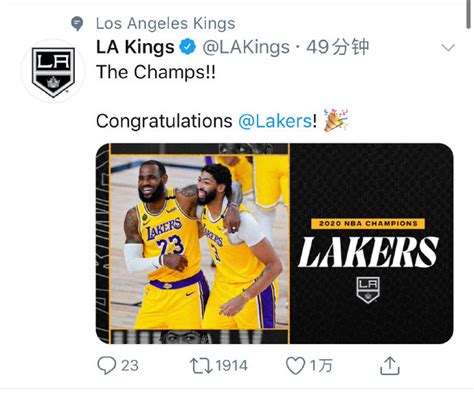Click the scrollbar on the right edge
474x399 pixels.
click(469, 15)
